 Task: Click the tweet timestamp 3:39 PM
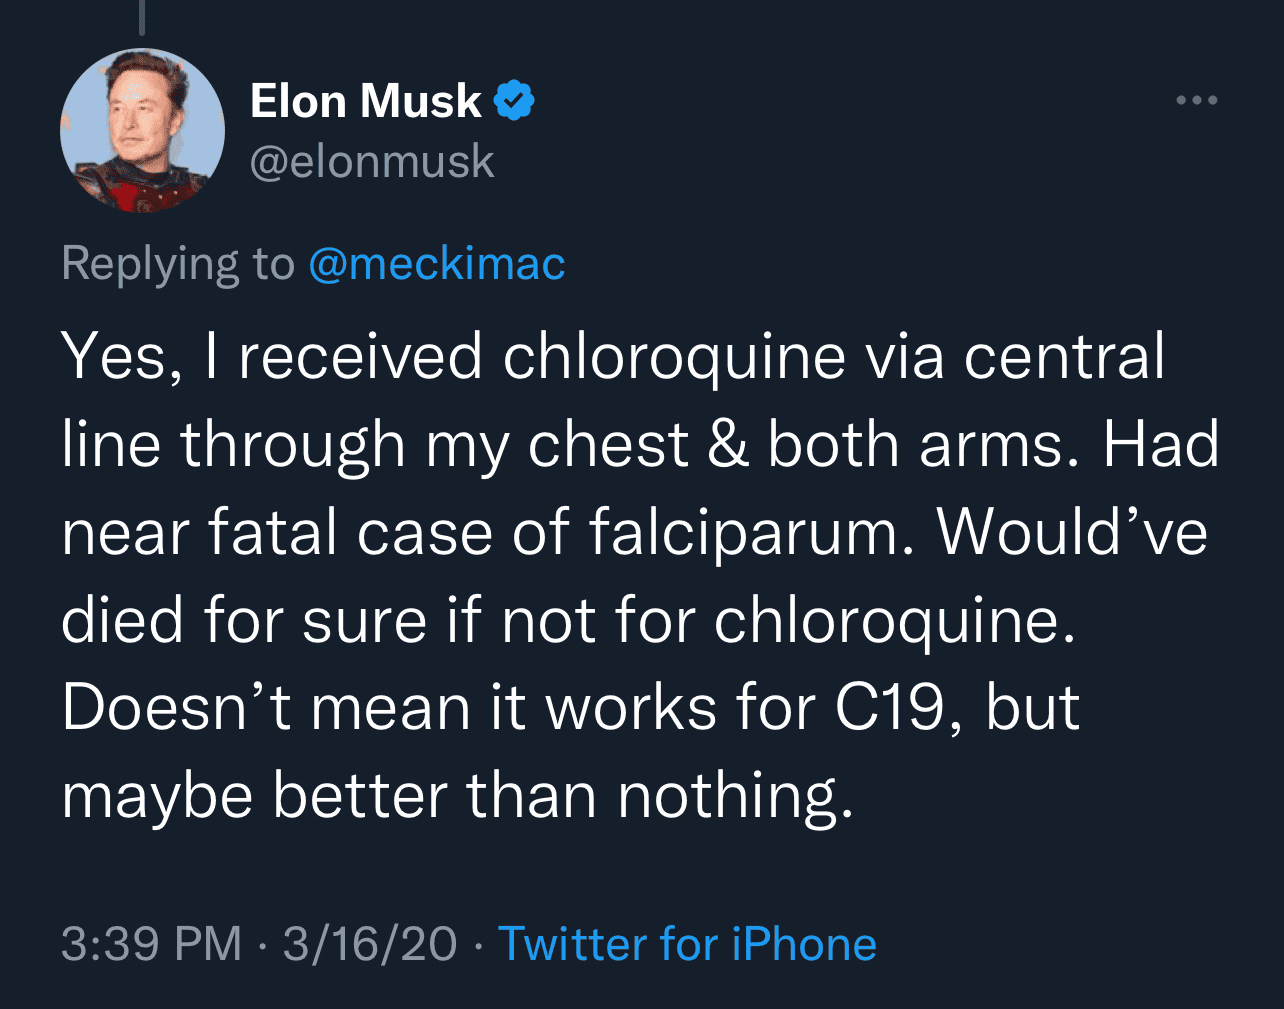(x=148, y=941)
